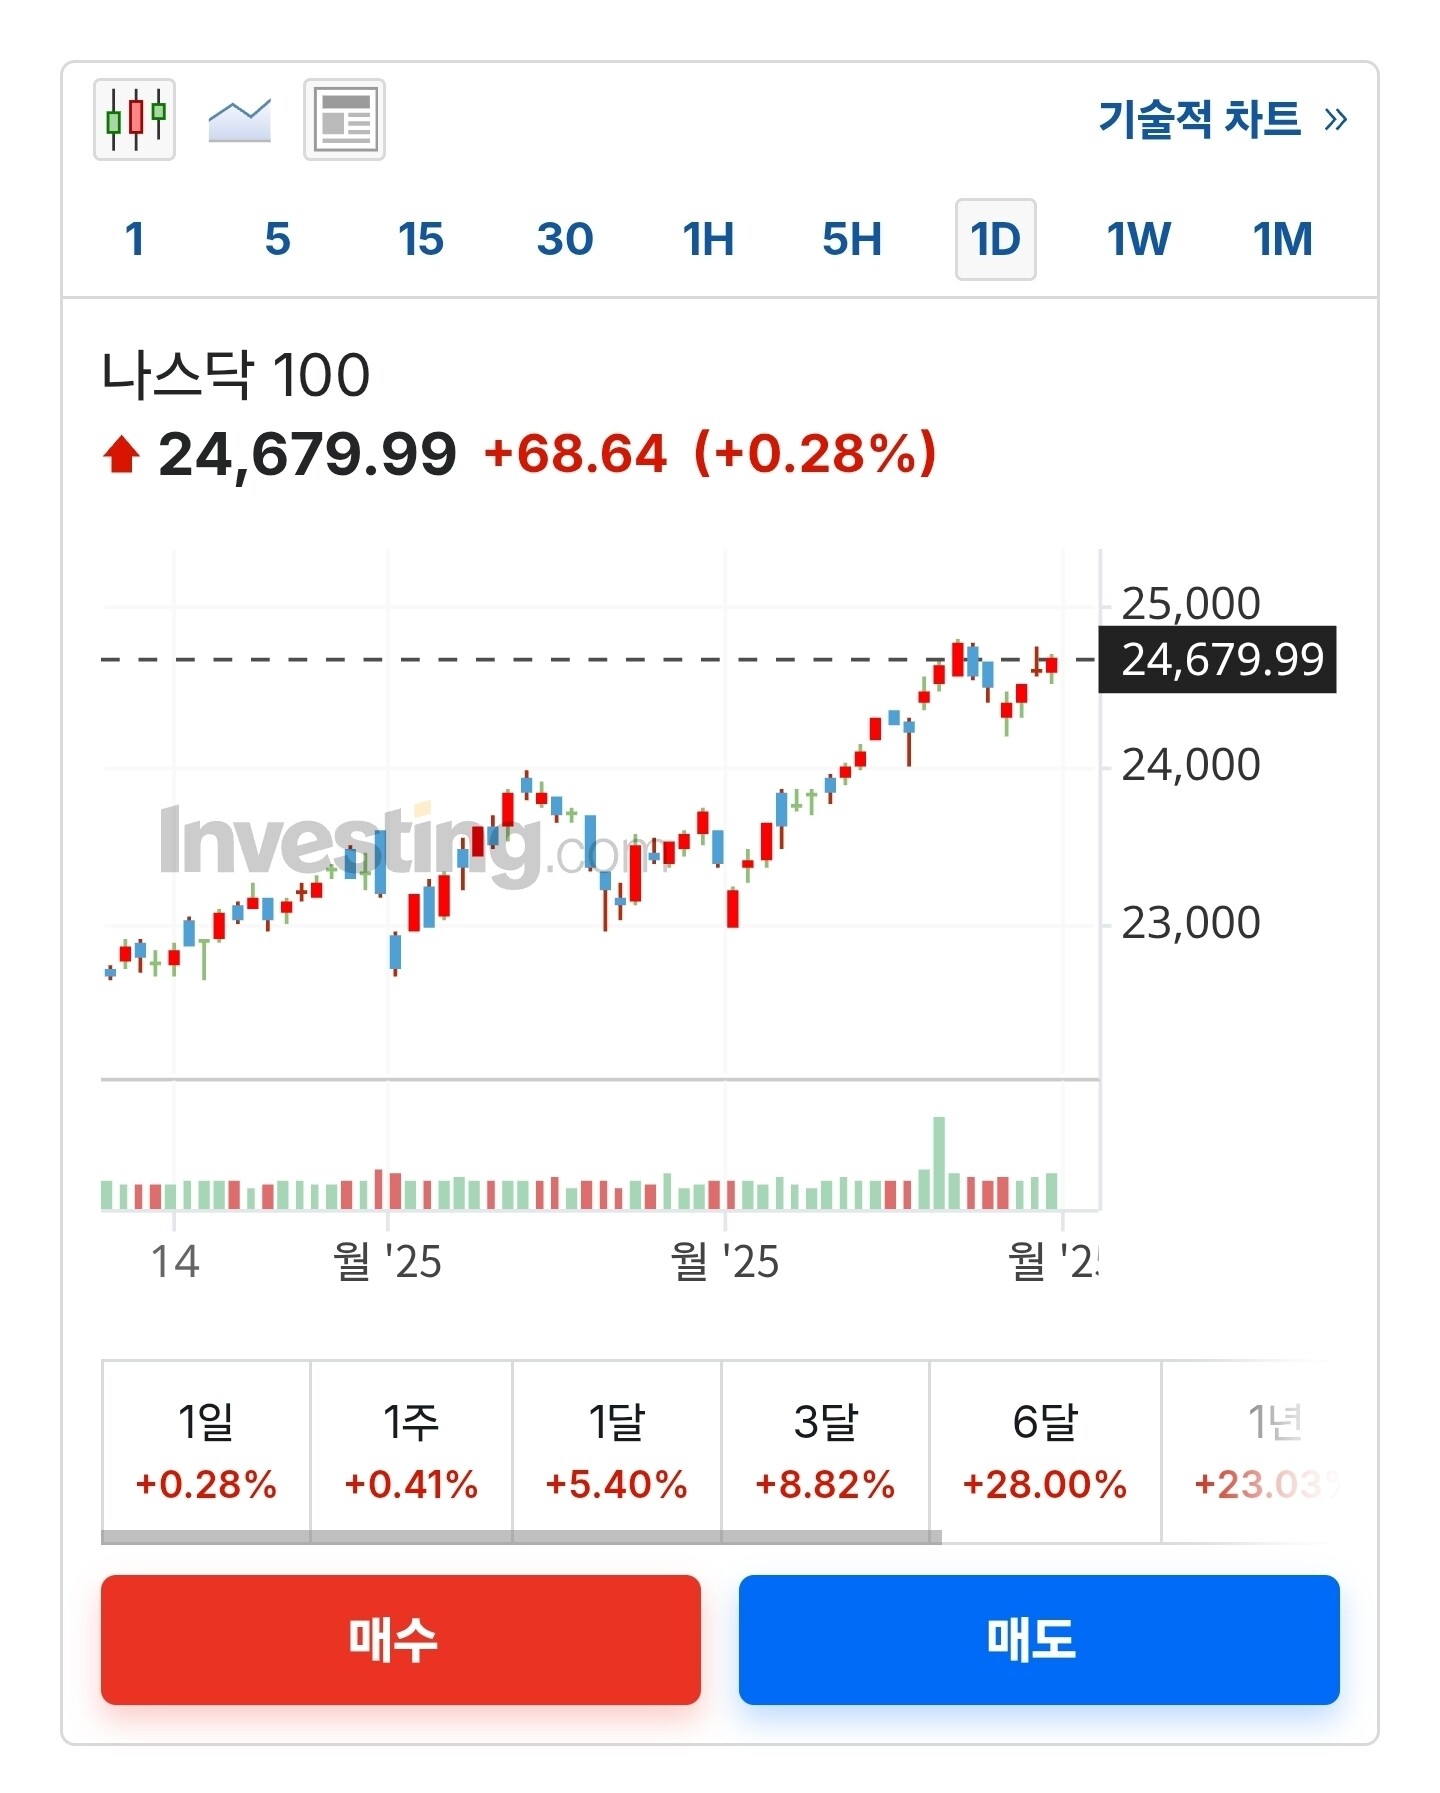This screenshot has width=1440, height=1793.
Task: Click the horizontal scrollbar under period returns
Action: tap(520, 1537)
